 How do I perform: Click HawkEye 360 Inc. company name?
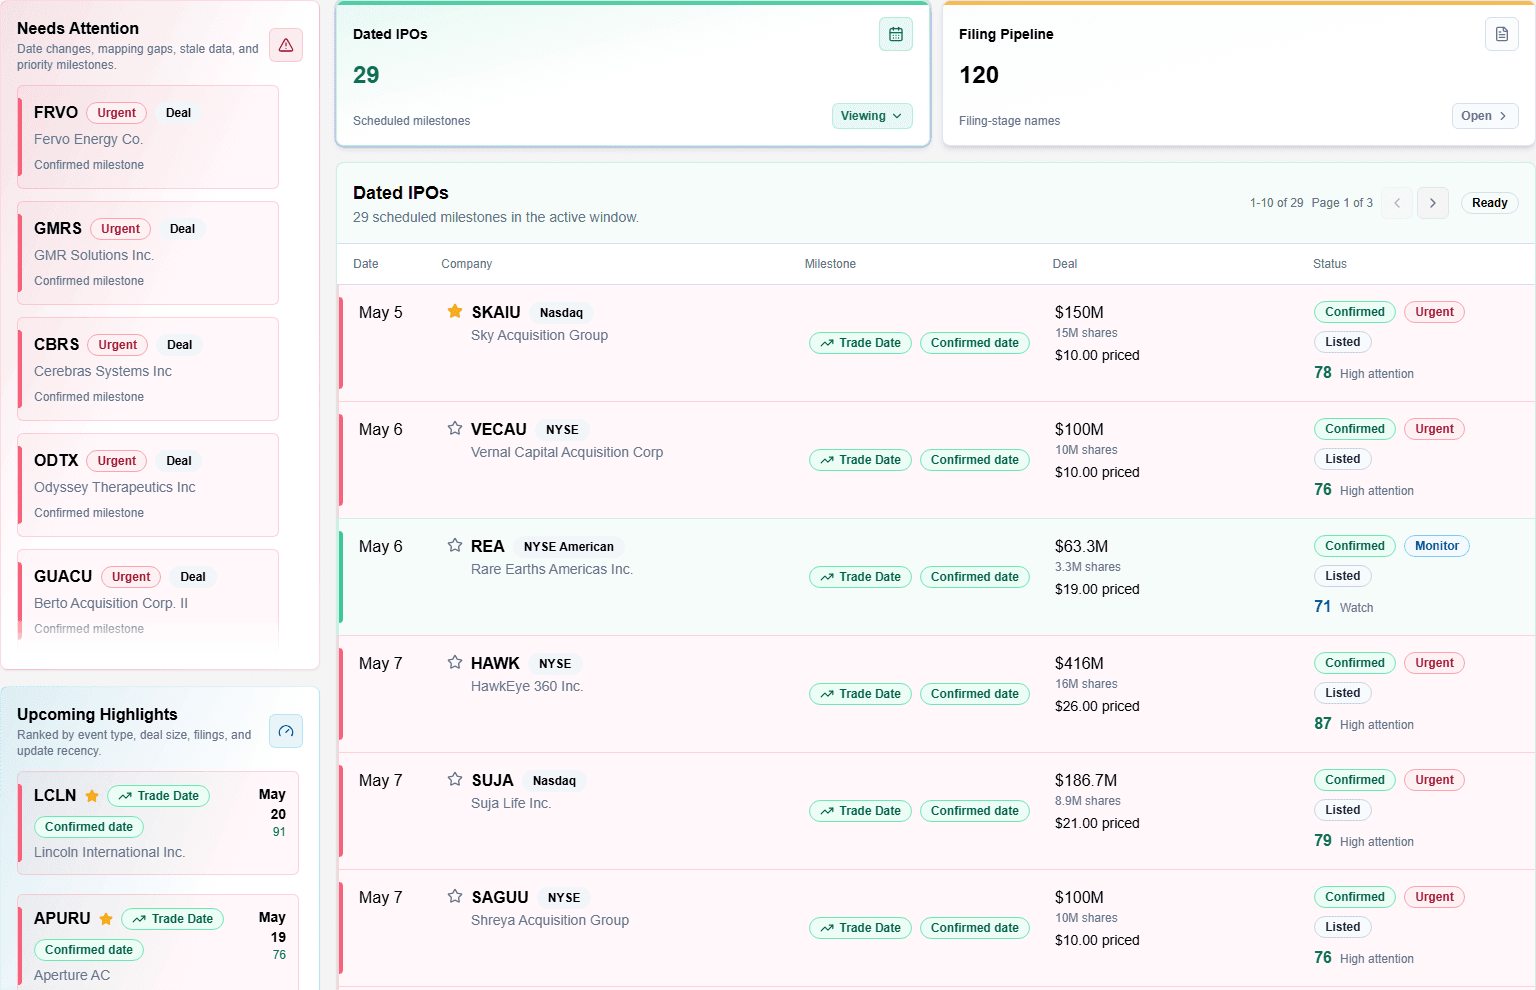pos(527,686)
